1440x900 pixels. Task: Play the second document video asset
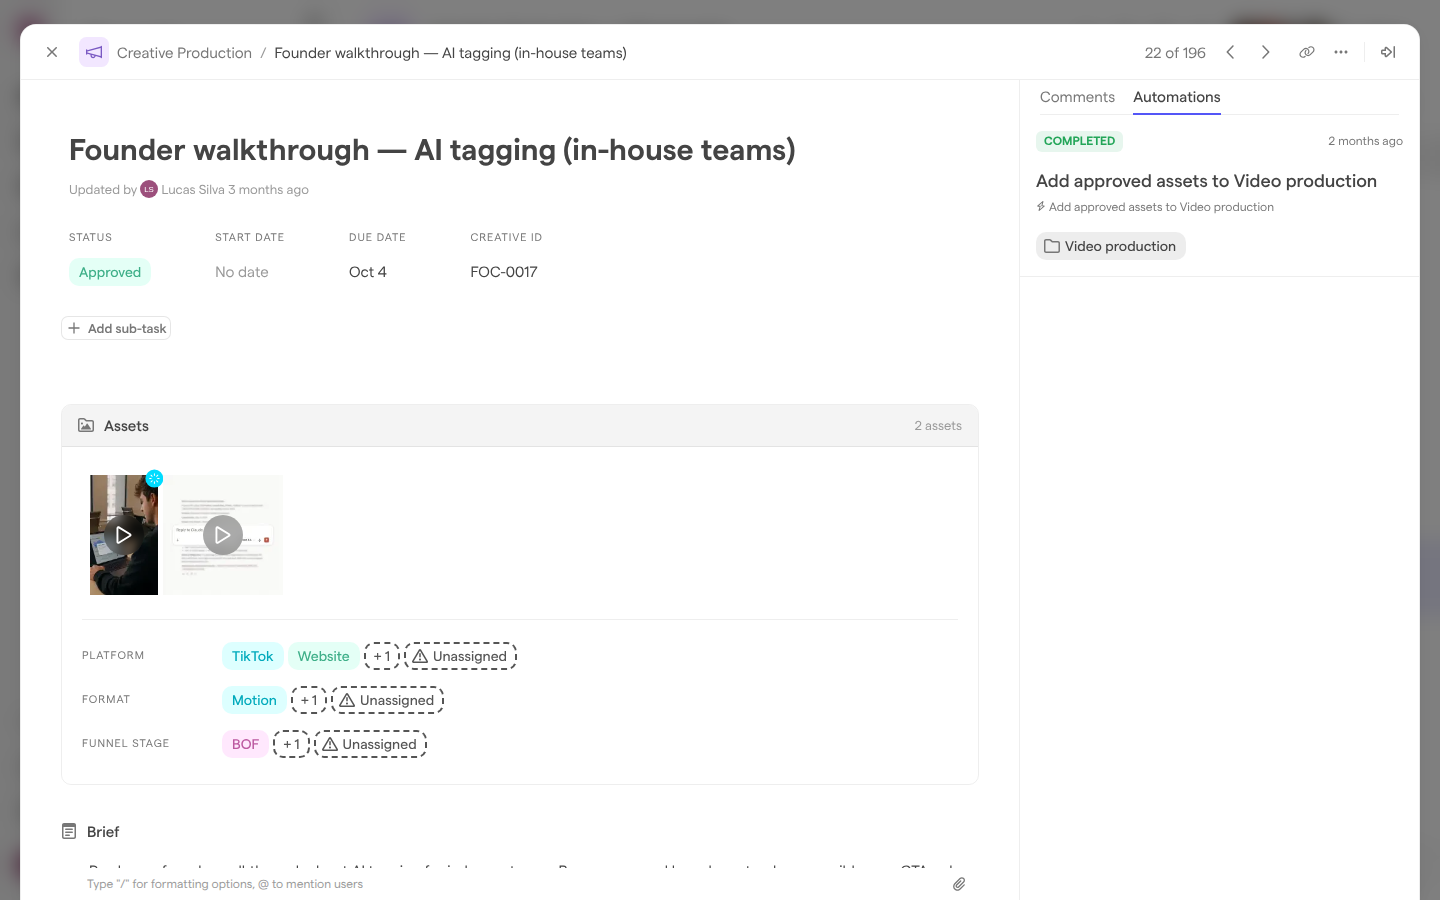click(x=223, y=535)
